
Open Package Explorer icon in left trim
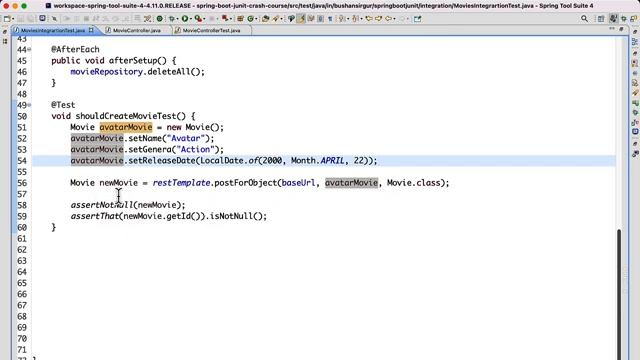point(5,41)
